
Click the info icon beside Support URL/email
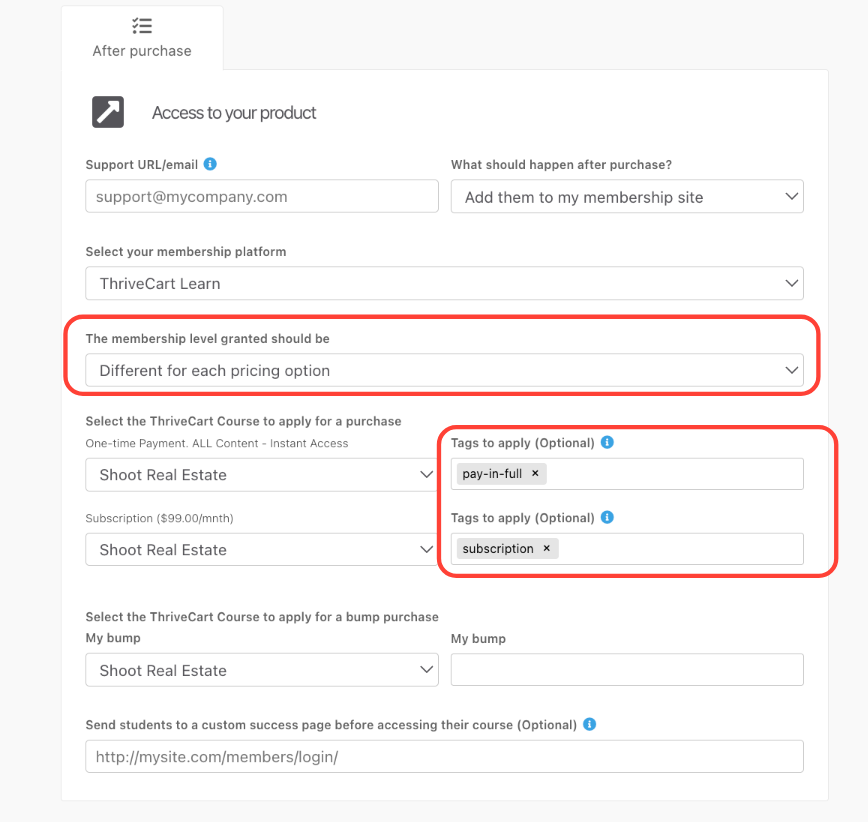(210, 164)
